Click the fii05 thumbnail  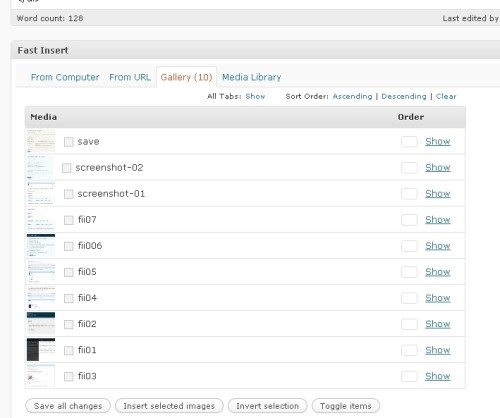pyautogui.click(x=41, y=271)
